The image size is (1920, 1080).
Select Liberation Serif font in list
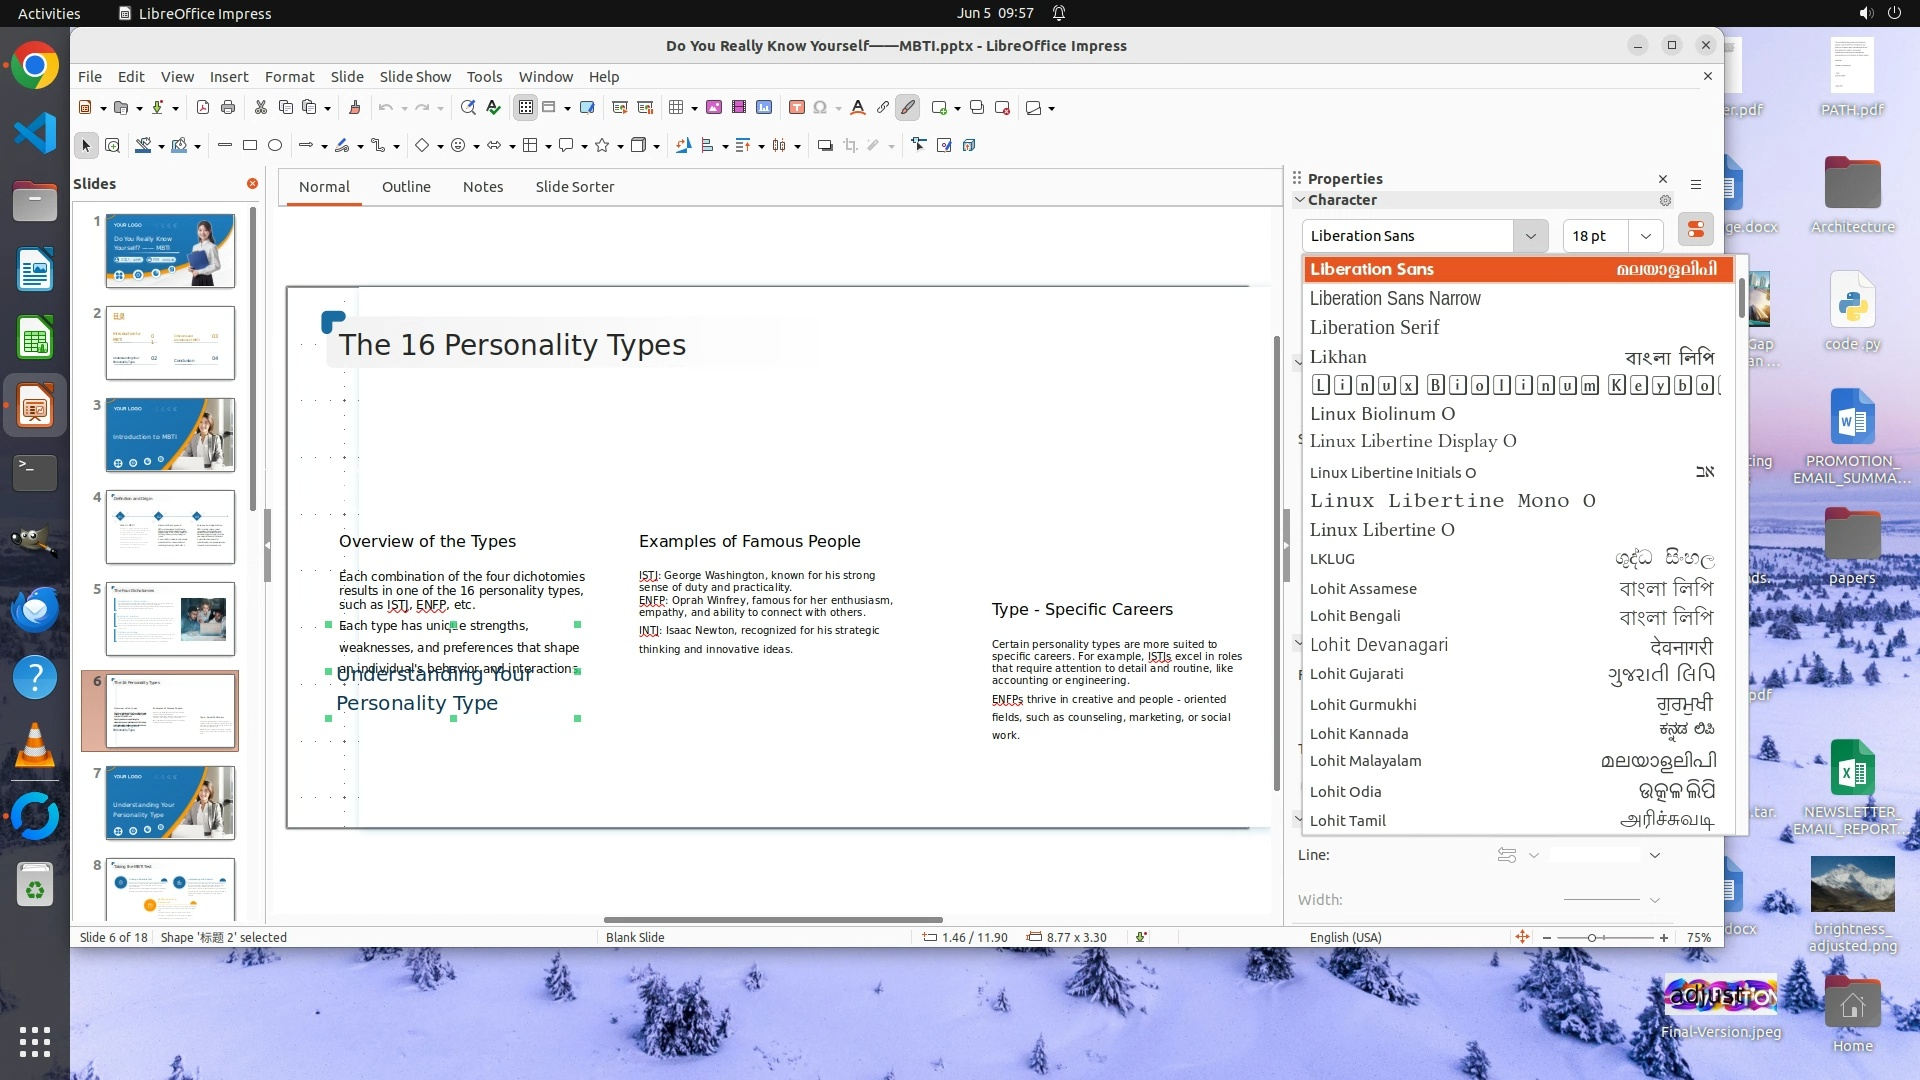coord(1374,328)
